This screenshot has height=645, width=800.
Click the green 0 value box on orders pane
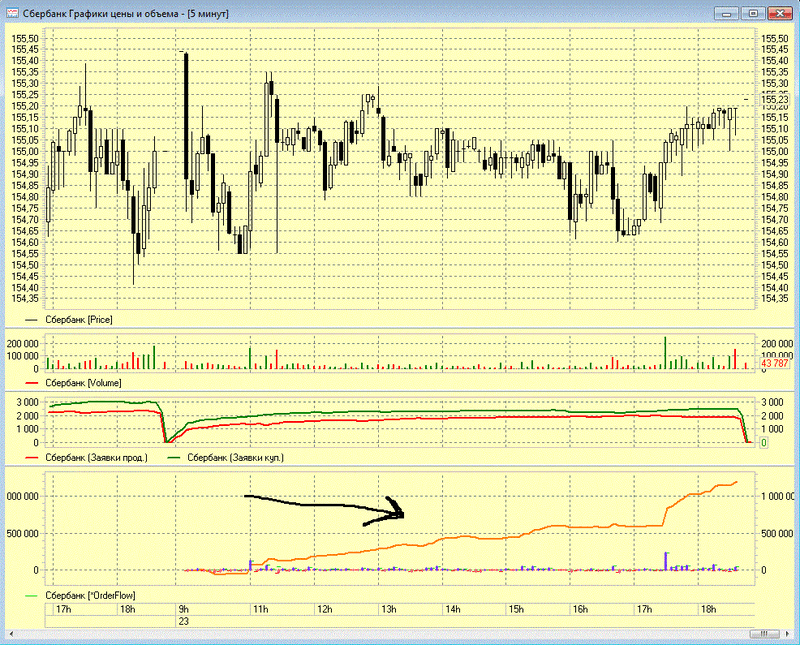[764, 443]
